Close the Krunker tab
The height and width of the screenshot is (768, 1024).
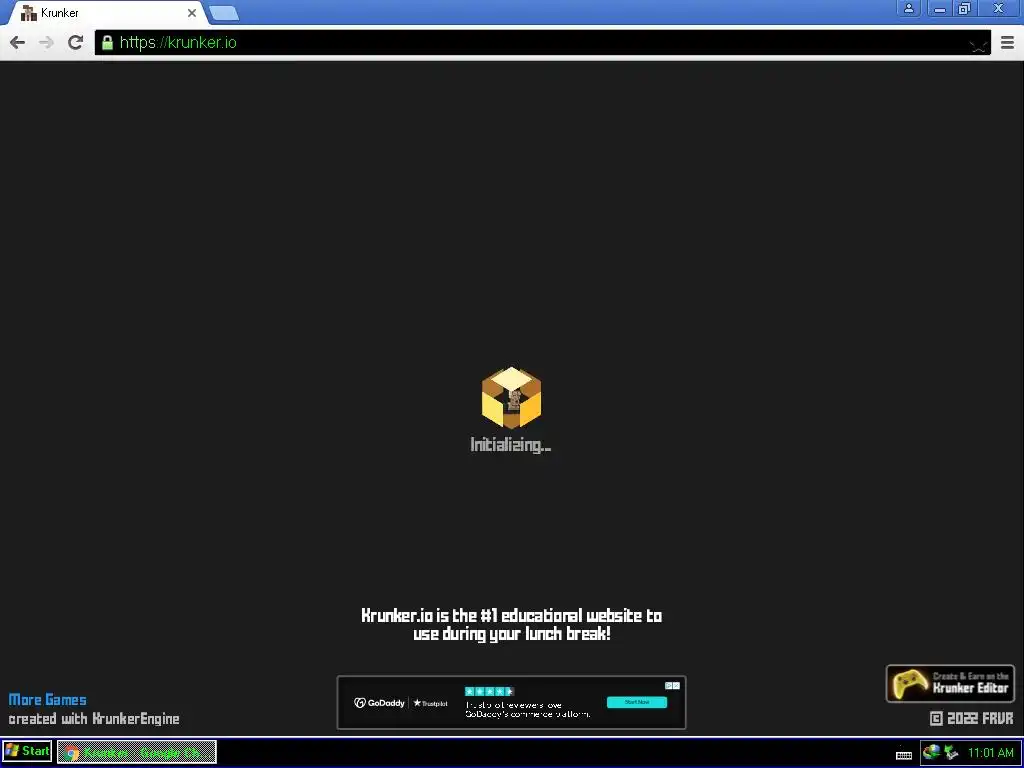coord(192,13)
